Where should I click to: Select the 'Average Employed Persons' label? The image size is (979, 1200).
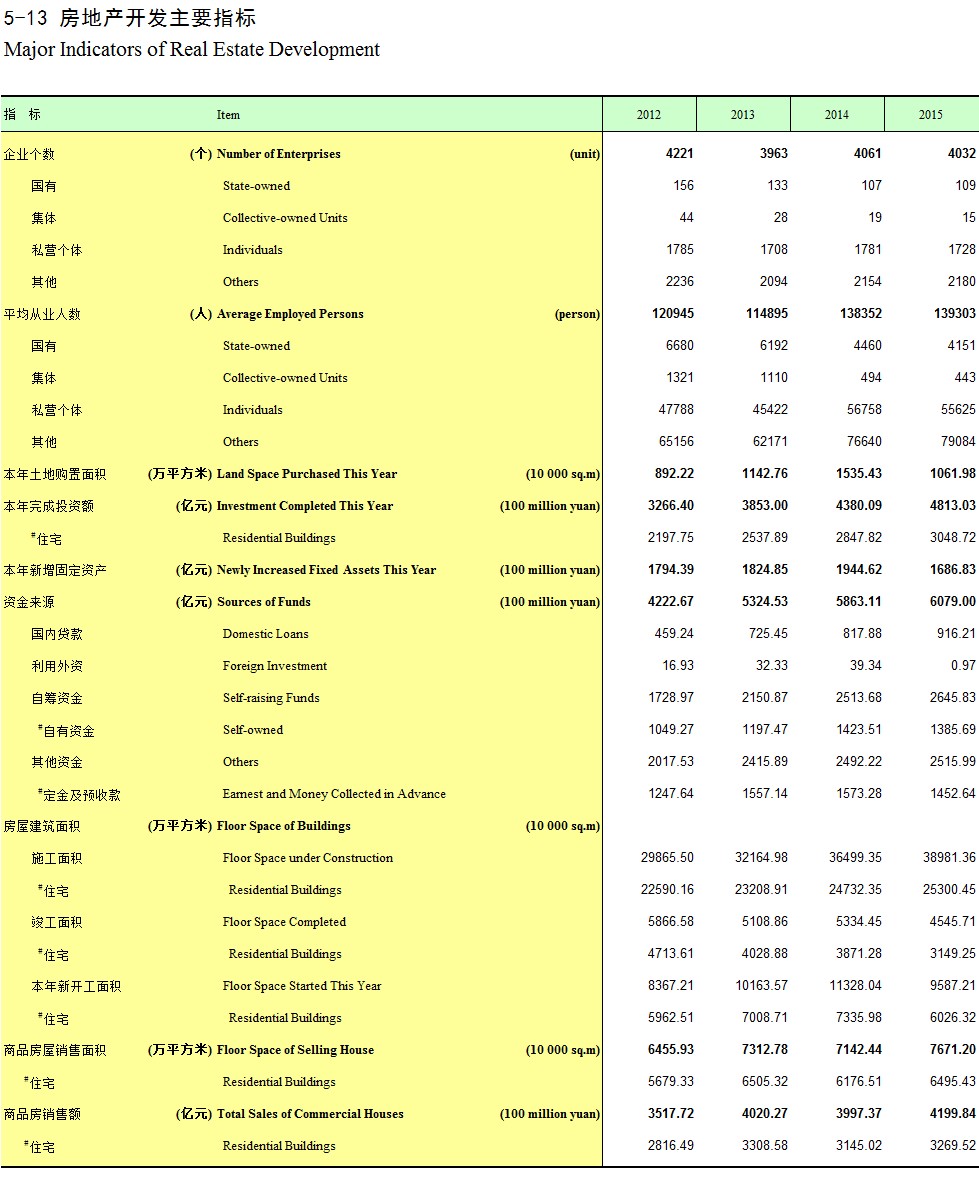click(290, 314)
